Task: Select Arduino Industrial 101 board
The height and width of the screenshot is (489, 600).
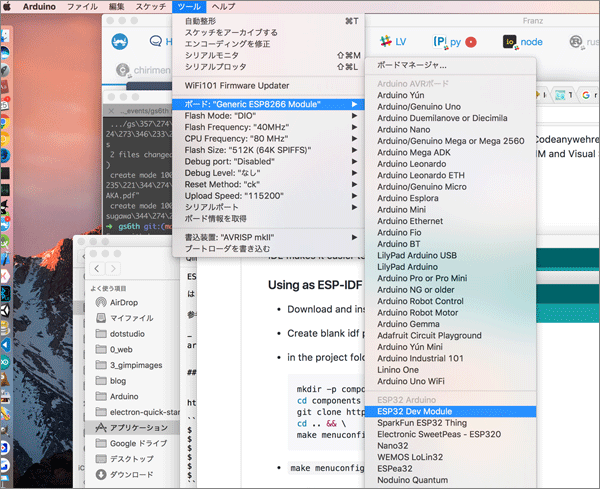Action: click(450, 359)
